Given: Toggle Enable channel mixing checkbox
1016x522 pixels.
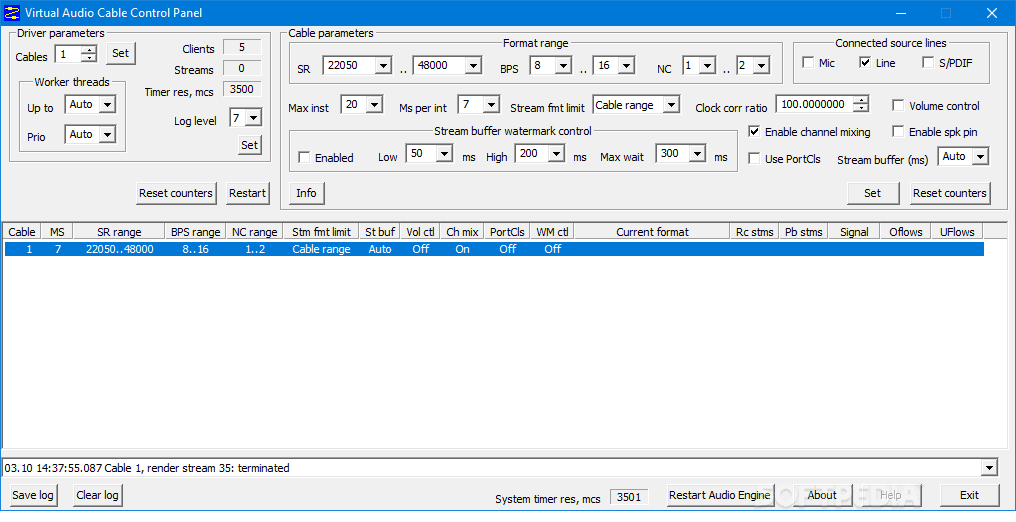Looking at the screenshot, I should point(754,131).
